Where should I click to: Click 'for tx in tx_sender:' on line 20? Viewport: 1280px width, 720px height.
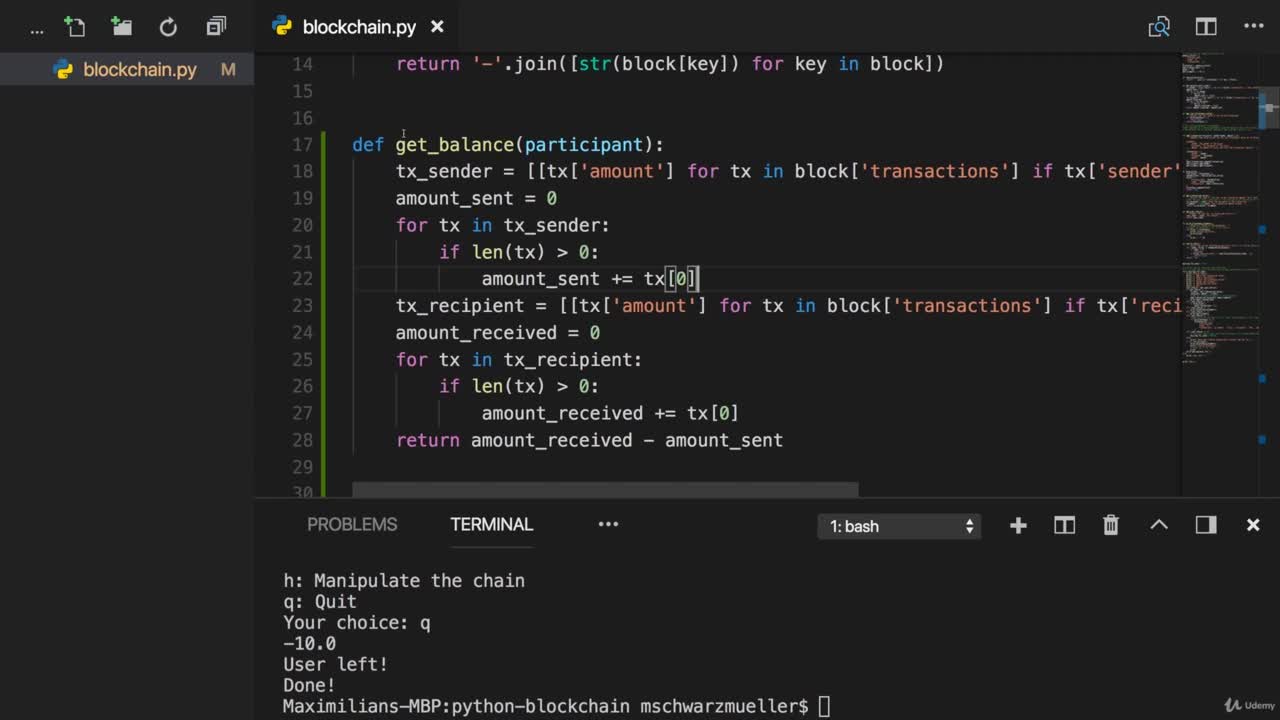[x=503, y=225]
